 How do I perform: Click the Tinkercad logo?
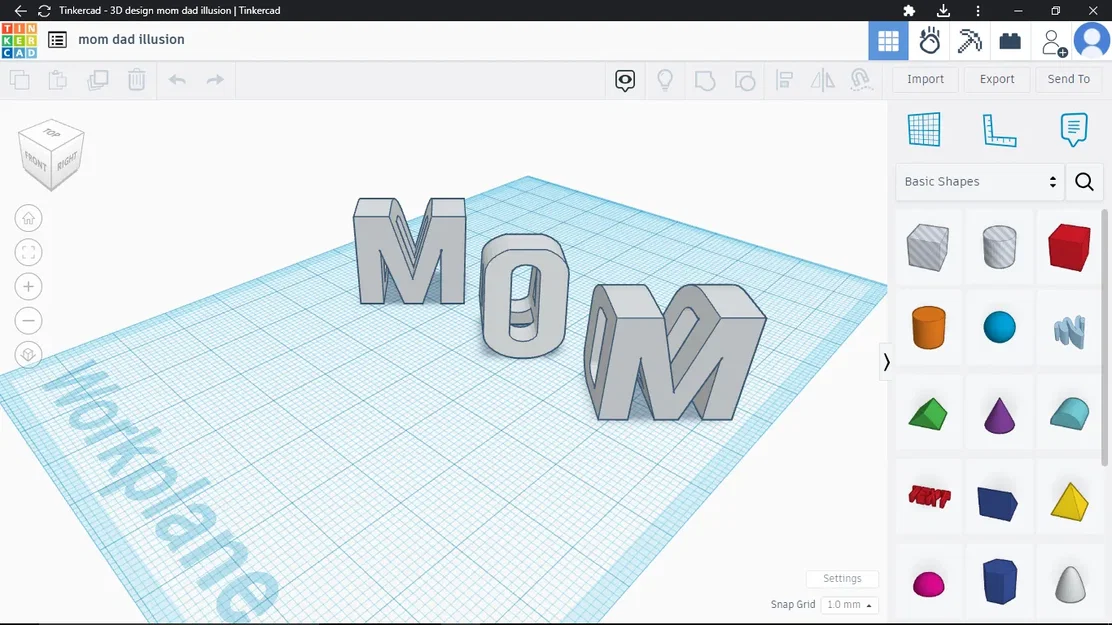[x=19, y=40]
